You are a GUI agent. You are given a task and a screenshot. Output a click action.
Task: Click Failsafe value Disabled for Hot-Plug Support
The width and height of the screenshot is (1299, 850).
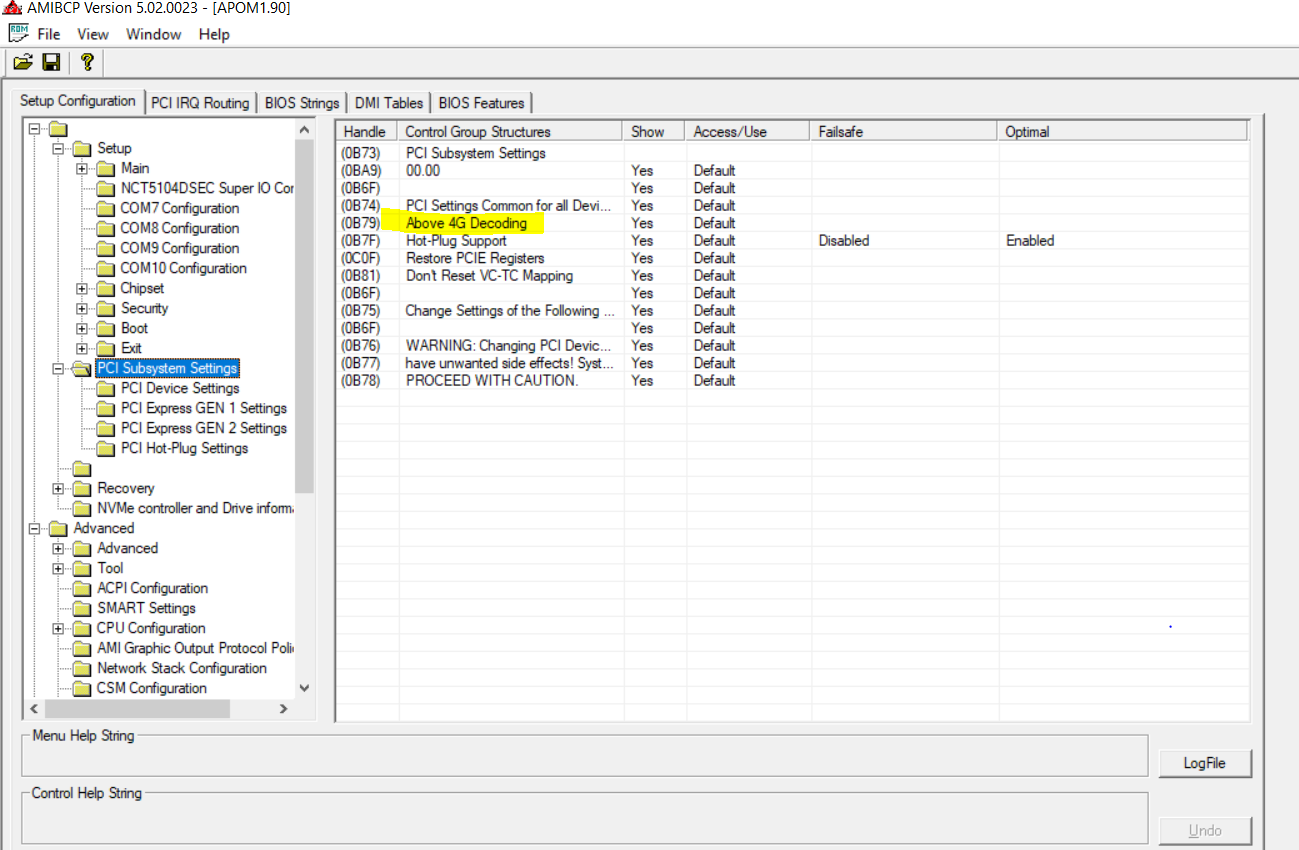point(844,240)
